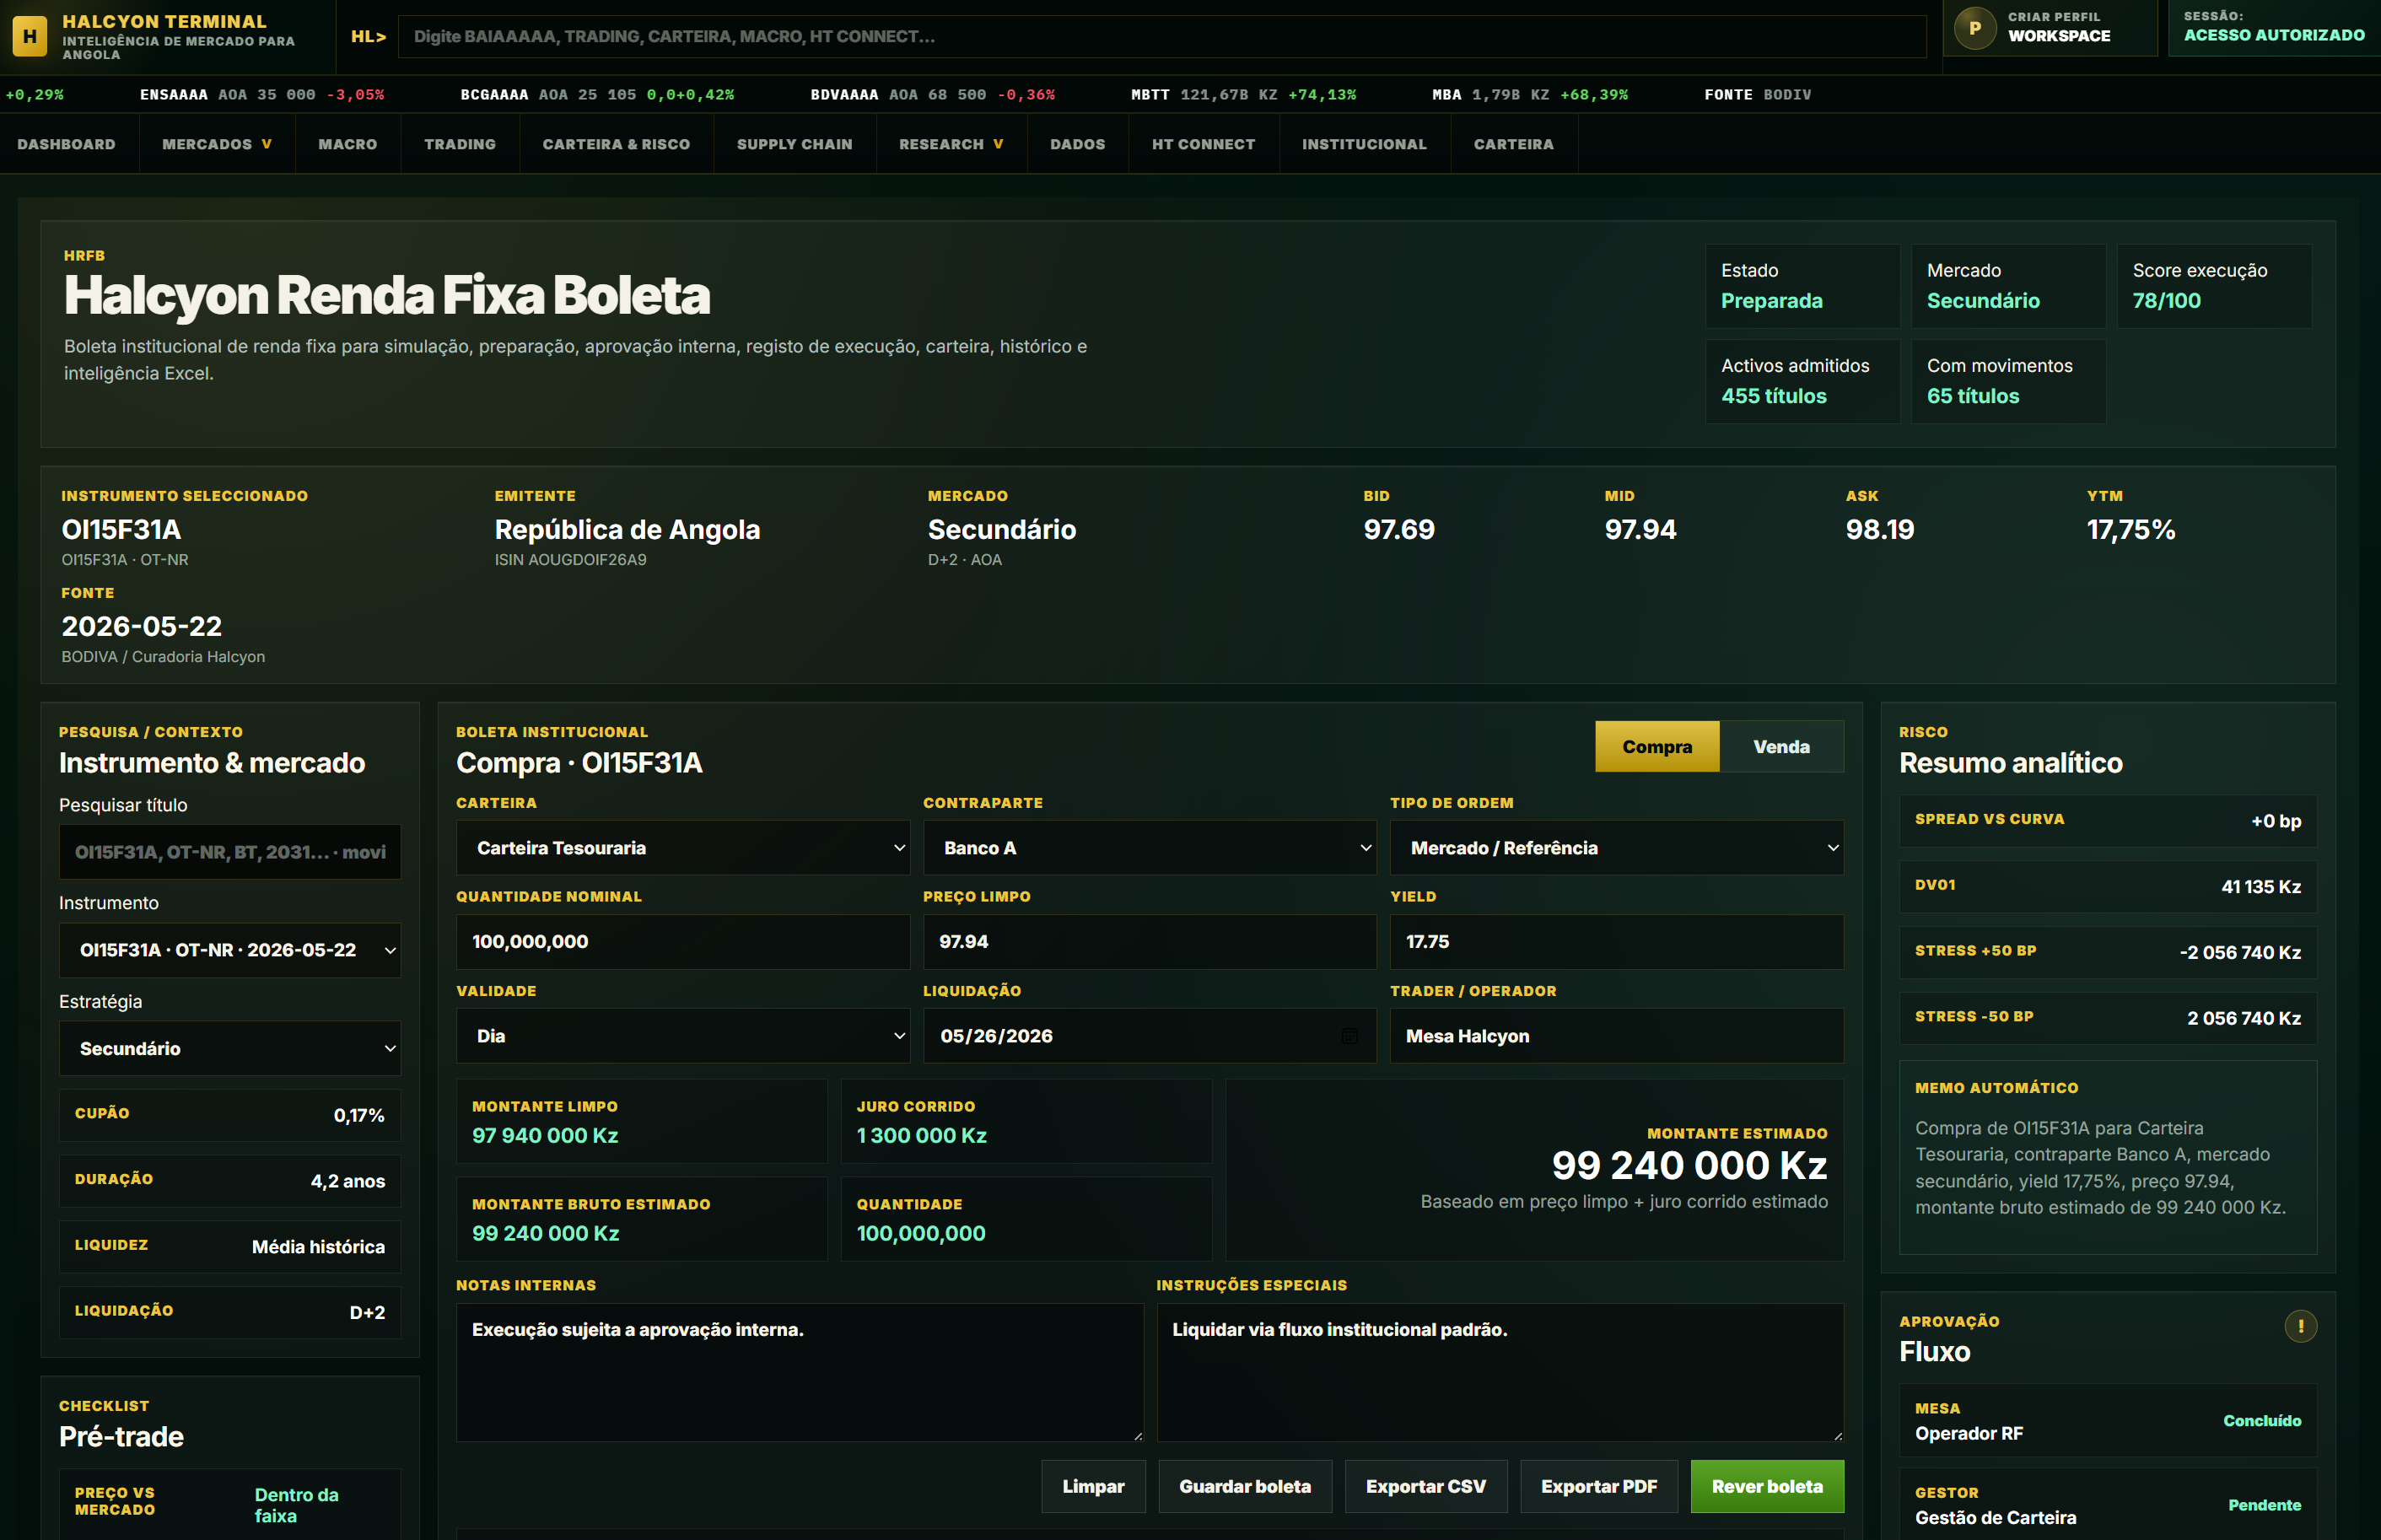Screen dimensions: 2381x1540
Task: Open the Trading tab
Action: click(x=460, y=144)
